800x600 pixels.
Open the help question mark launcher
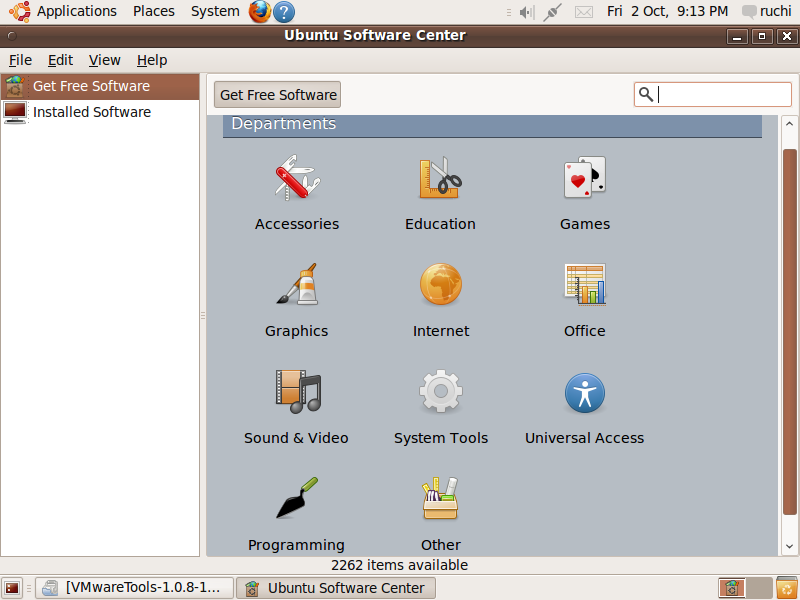[284, 12]
